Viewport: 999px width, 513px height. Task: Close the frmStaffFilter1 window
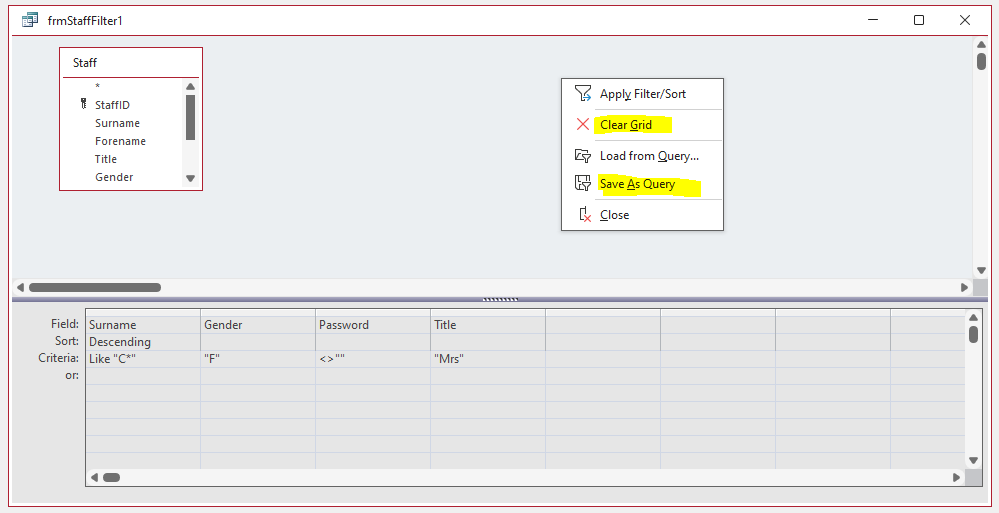click(965, 20)
